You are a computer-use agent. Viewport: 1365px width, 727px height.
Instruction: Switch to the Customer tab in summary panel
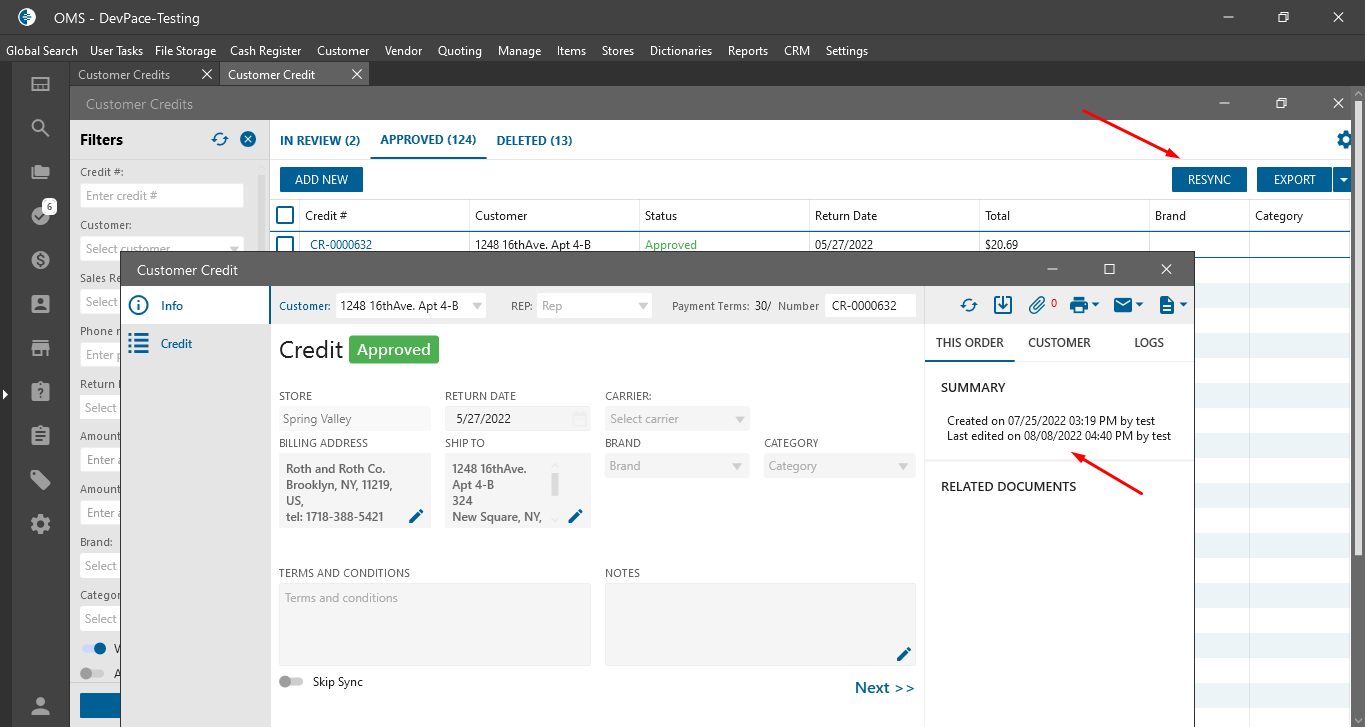pos(1059,343)
